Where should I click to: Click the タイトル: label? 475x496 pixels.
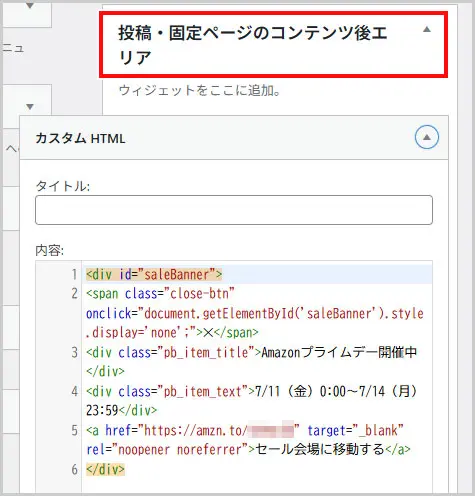pos(63,186)
